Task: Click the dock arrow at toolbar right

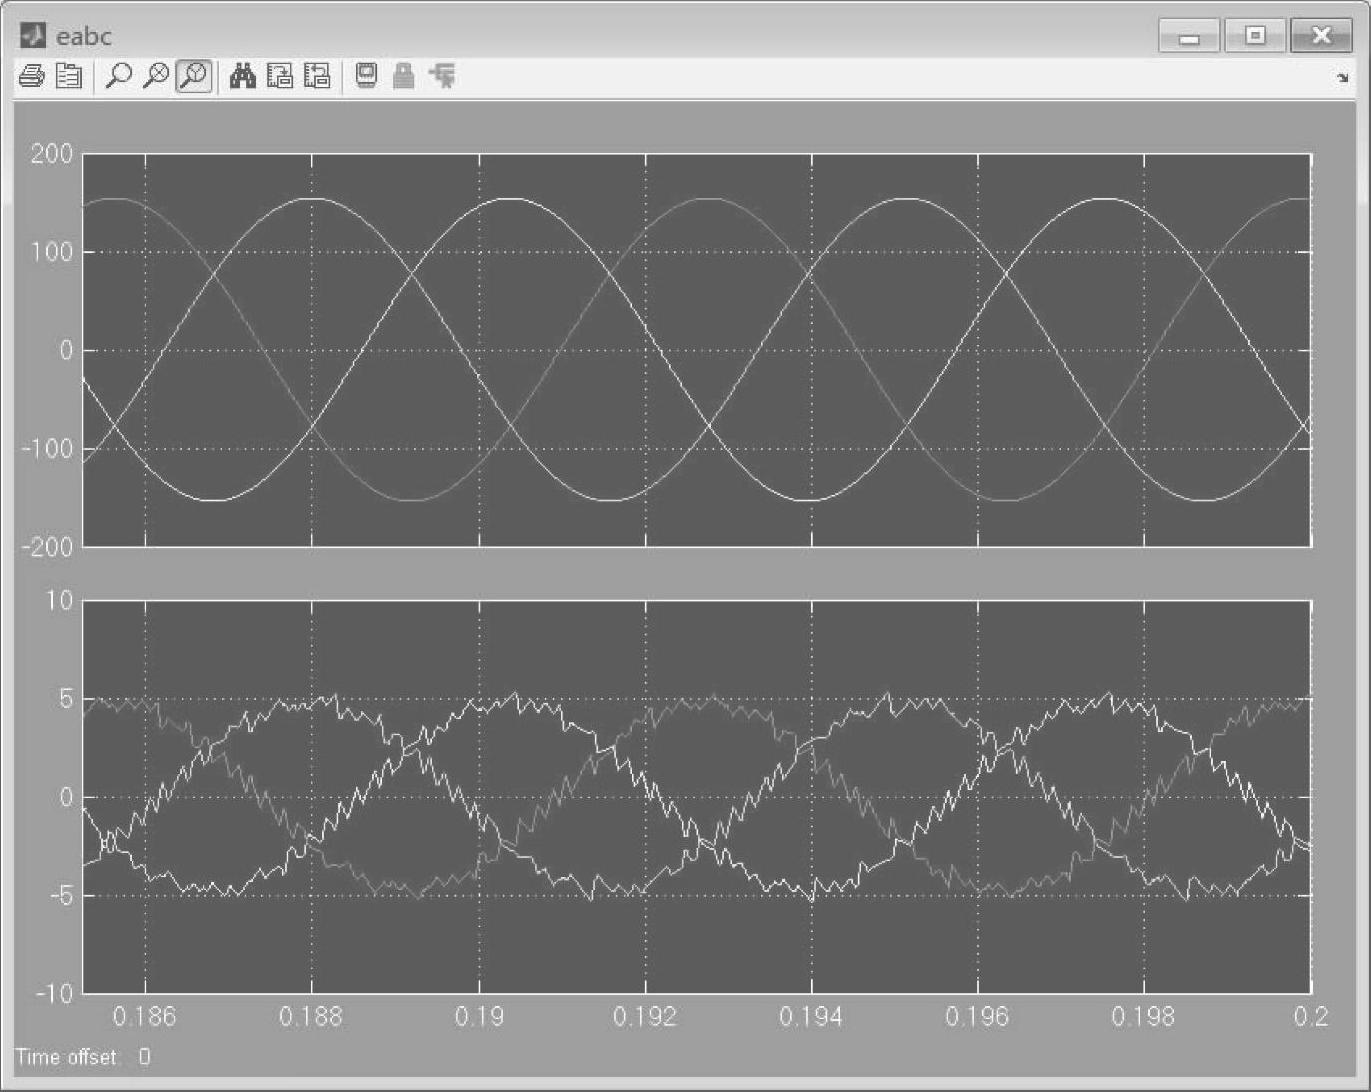Action: 1342,78
